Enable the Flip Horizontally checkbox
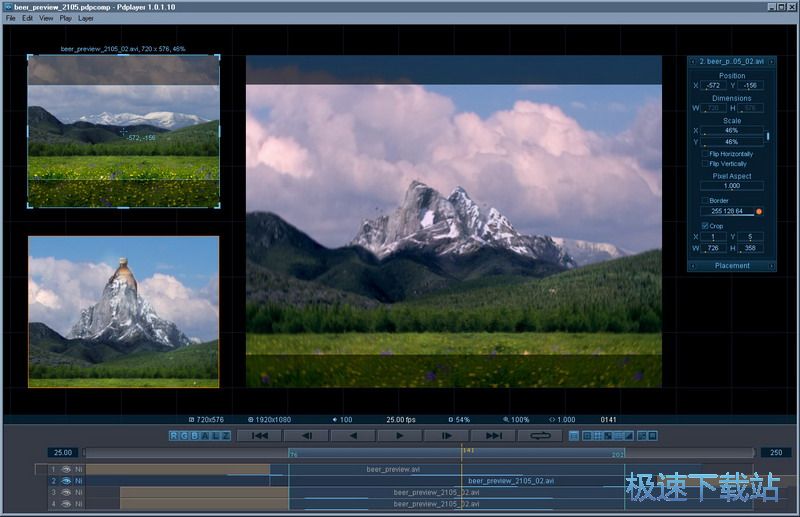Viewport: 800px width, 517px height. coord(704,154)
